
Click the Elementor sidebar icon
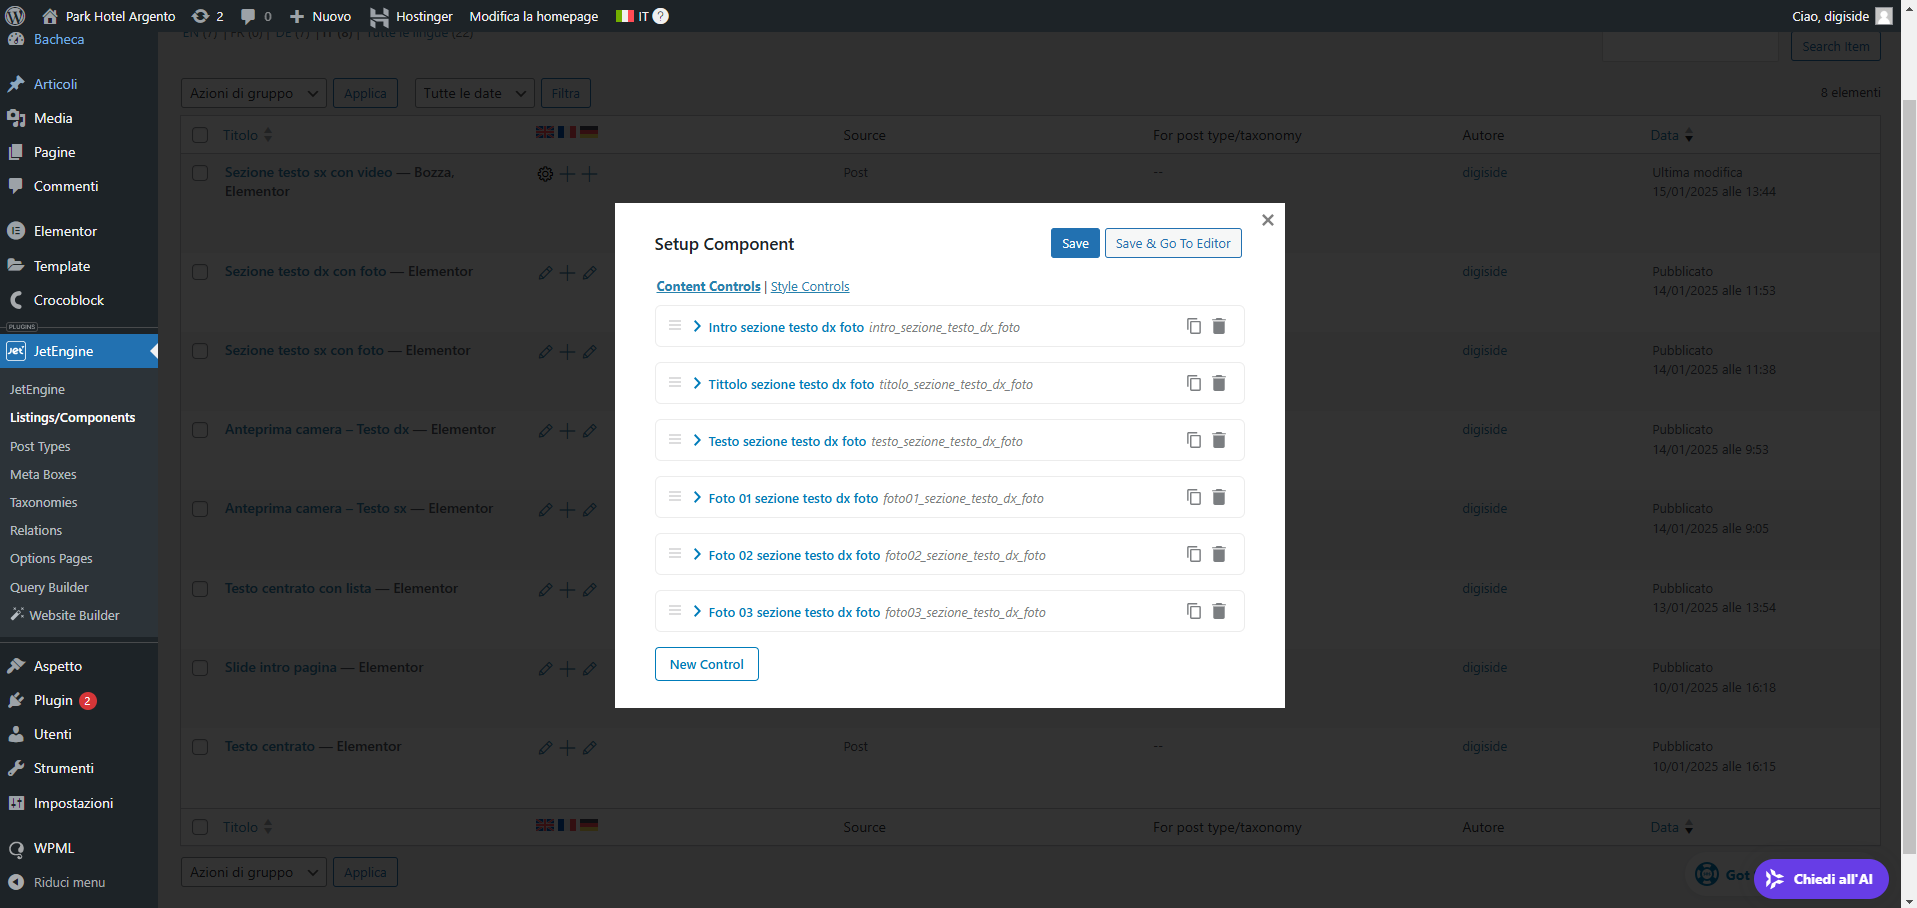(x=16, y=231)
